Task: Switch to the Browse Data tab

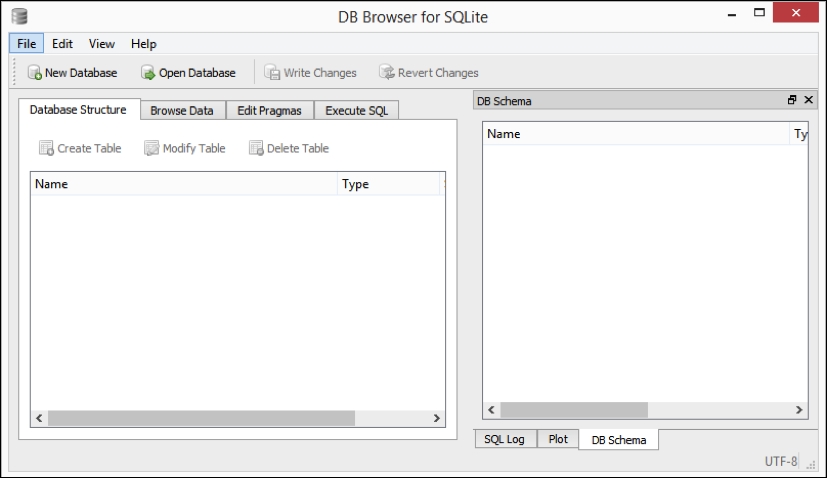Action: pyautogui.click(x=181, y=111)
